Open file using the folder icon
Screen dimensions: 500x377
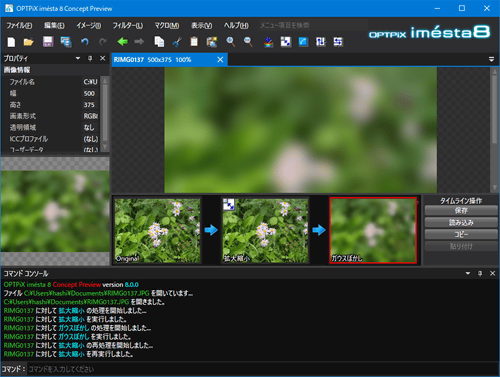point(29,42)
